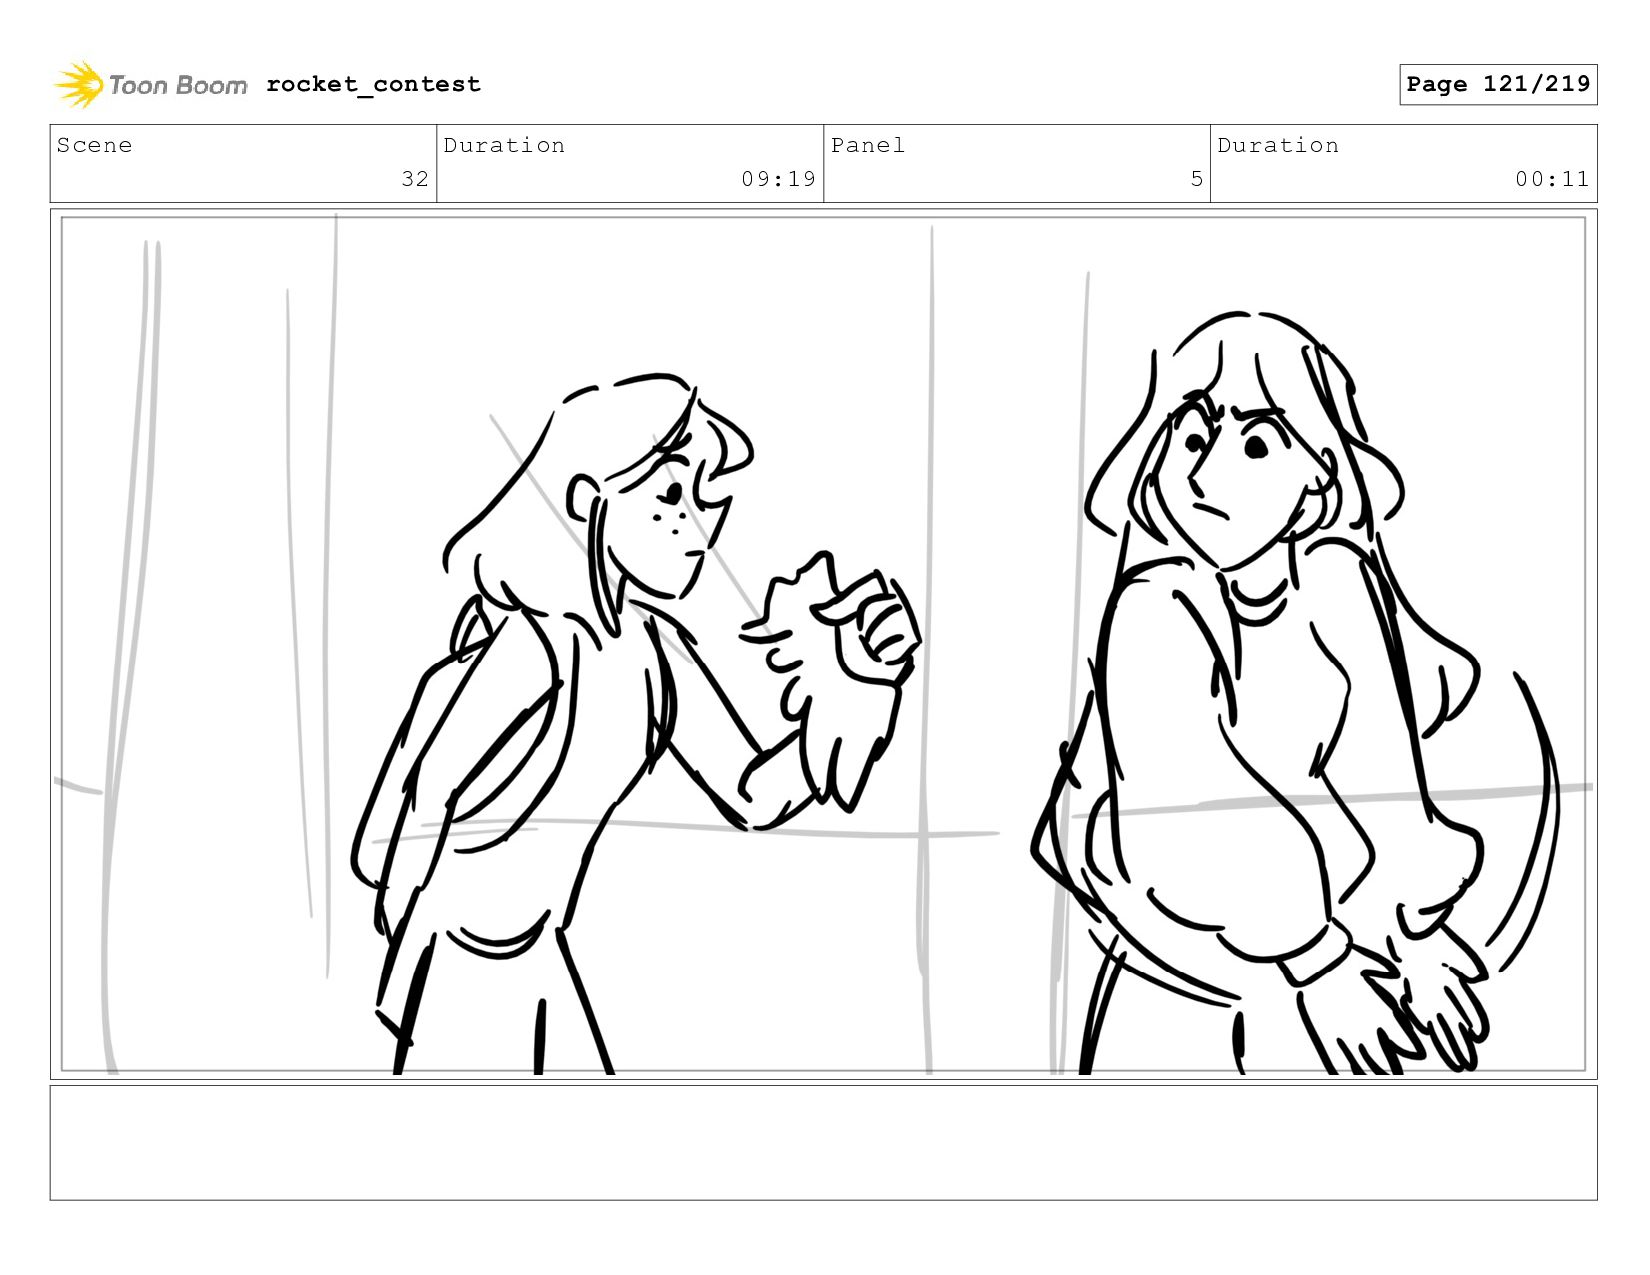Click the storyboard panel drawing
Screen dimensions: 1650x1275
pos(823,644)
